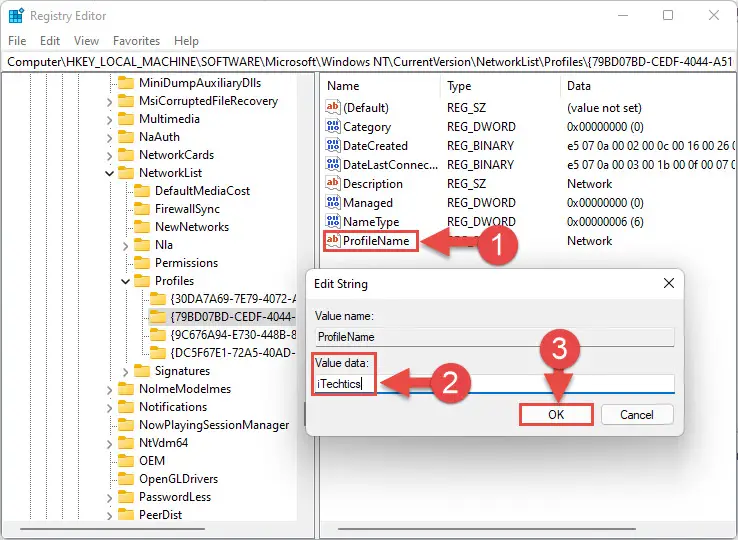Screen dimensions: 738x540
Task: Expand the Signatures tree node
Action: tap(125, 371)
